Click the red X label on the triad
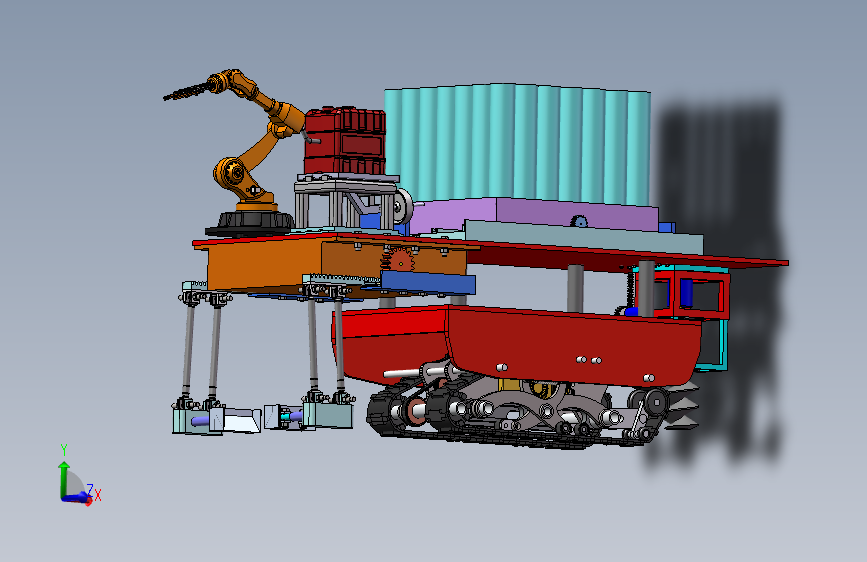The width and height of the screenshot is (867, 562). tap(98, 495)
